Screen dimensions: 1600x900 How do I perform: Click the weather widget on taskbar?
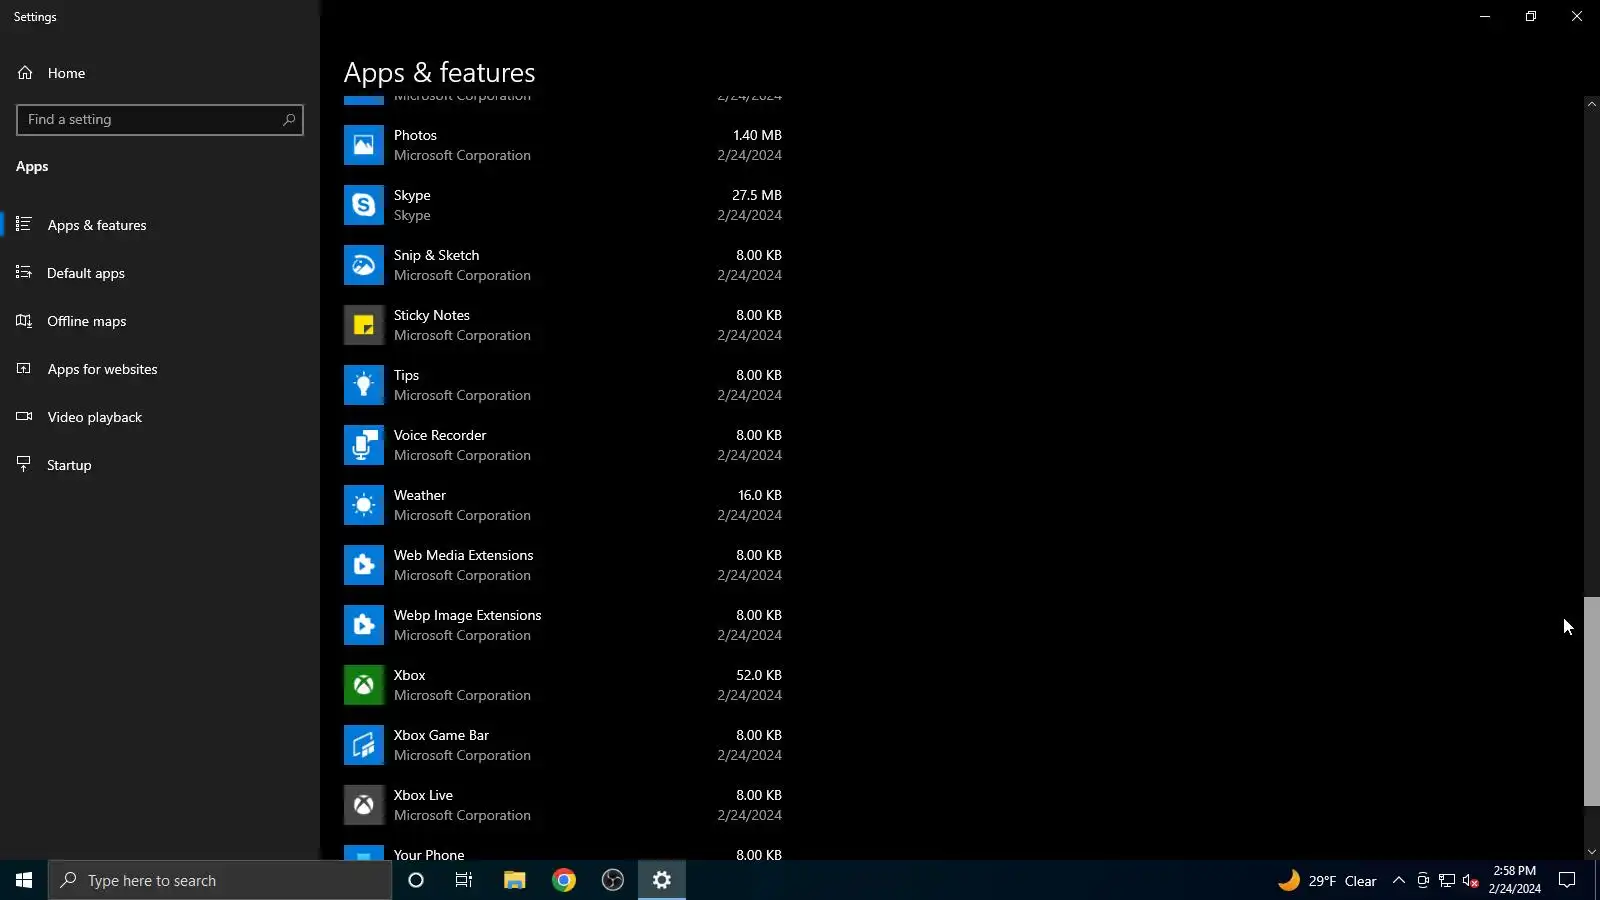[1328, 880]
